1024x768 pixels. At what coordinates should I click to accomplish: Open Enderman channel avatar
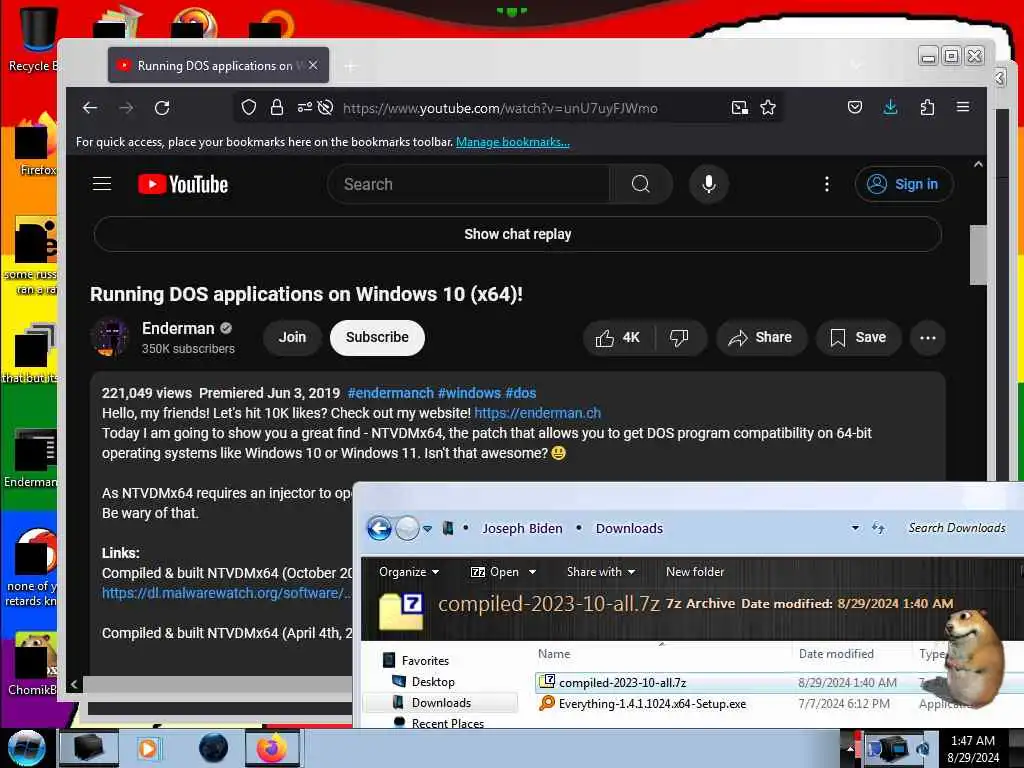110,337
